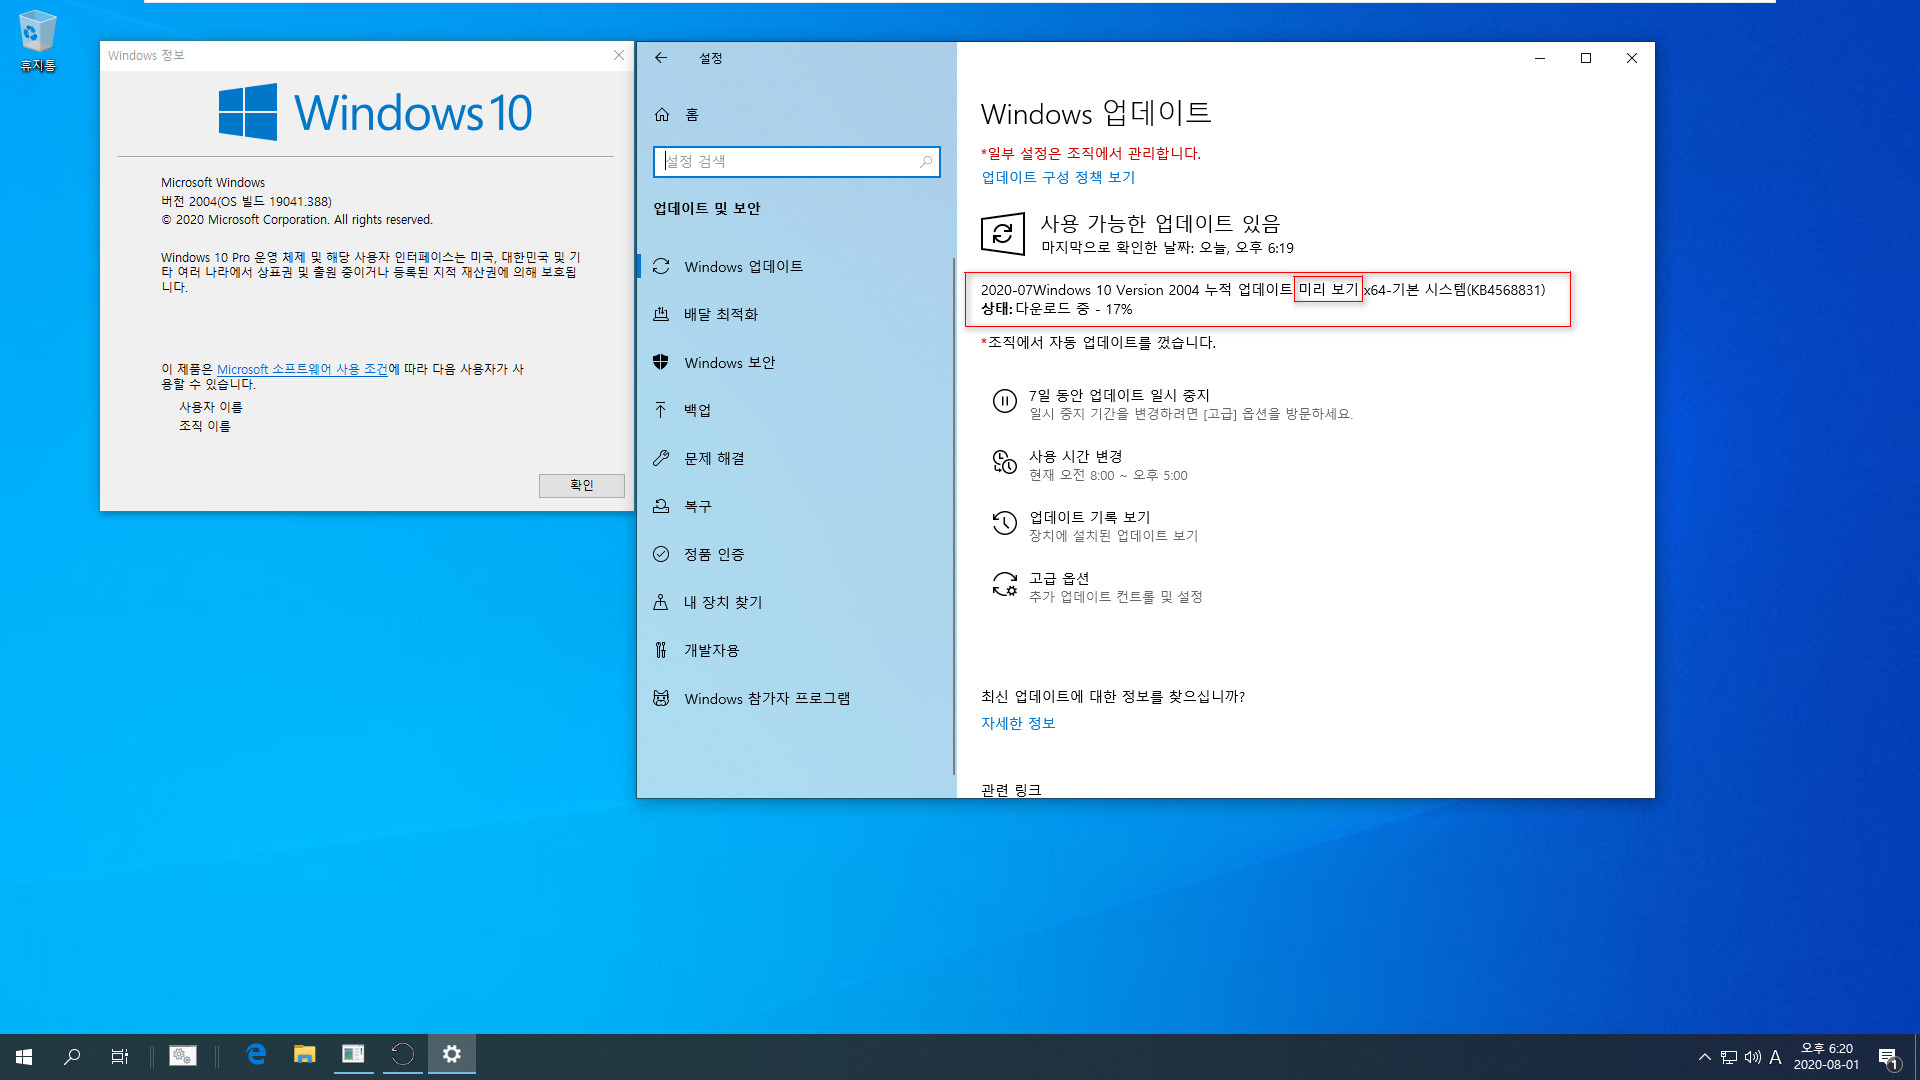
Task: Open File Explorer from taskbar
Action: (x=304, y=1055)
